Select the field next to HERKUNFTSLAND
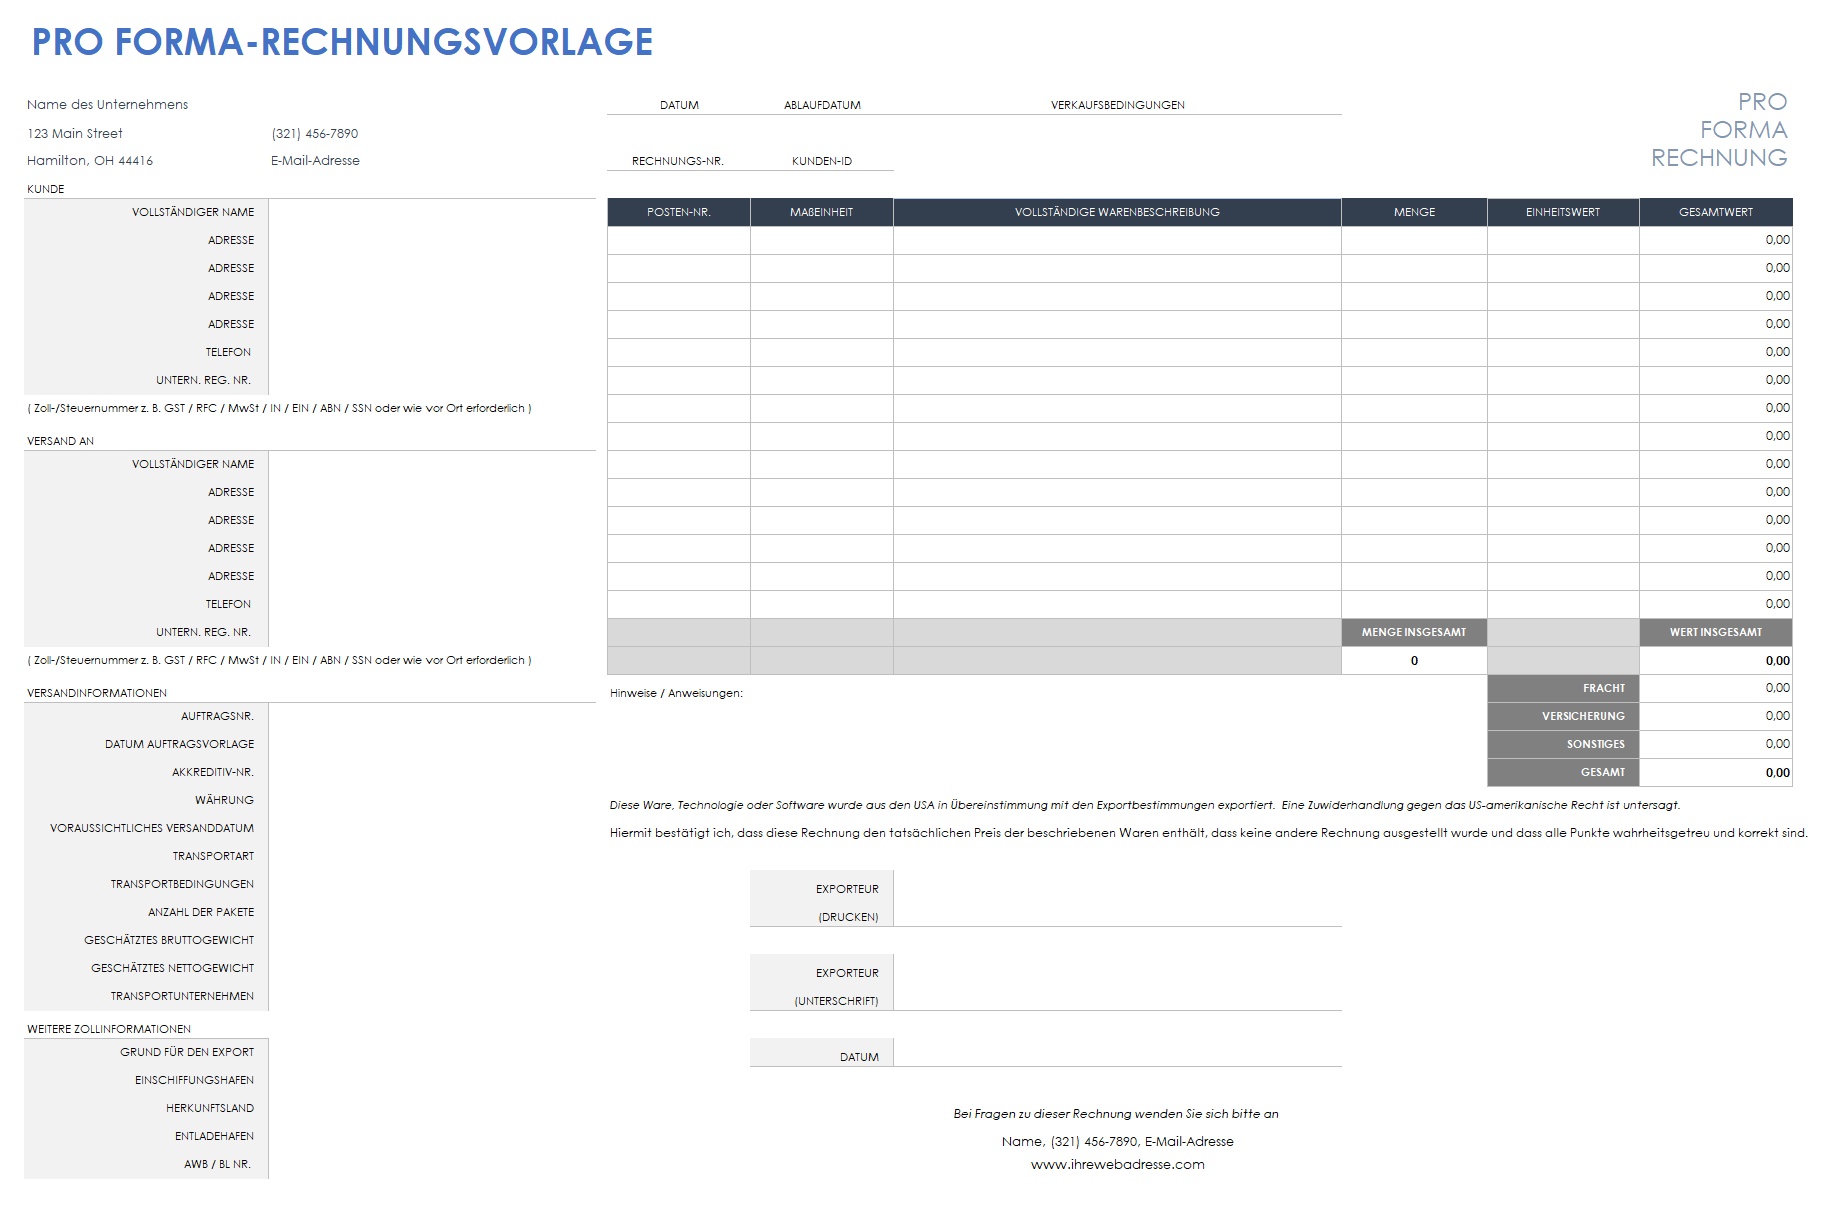 (x=432, y=1109)
